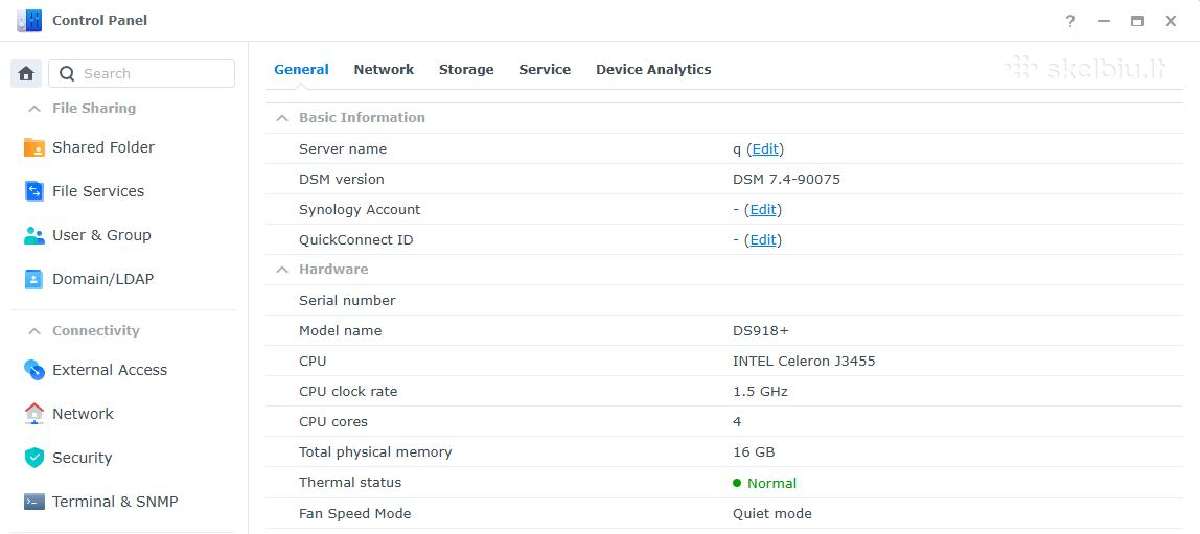This screenshot has height=534, width=1200.
Task: Select the General tab
Action: [x=301, y=70]
